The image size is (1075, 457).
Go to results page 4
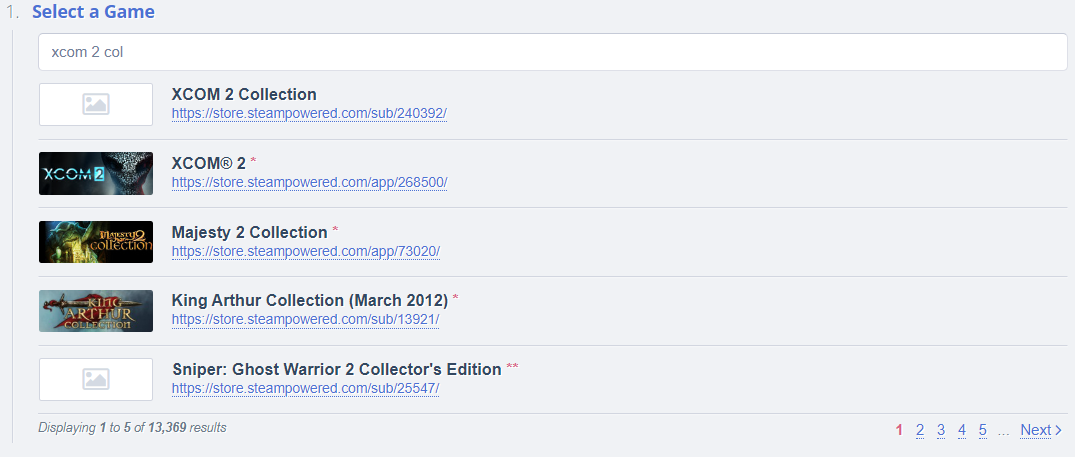pyautogui.click(x=962, y=430)
